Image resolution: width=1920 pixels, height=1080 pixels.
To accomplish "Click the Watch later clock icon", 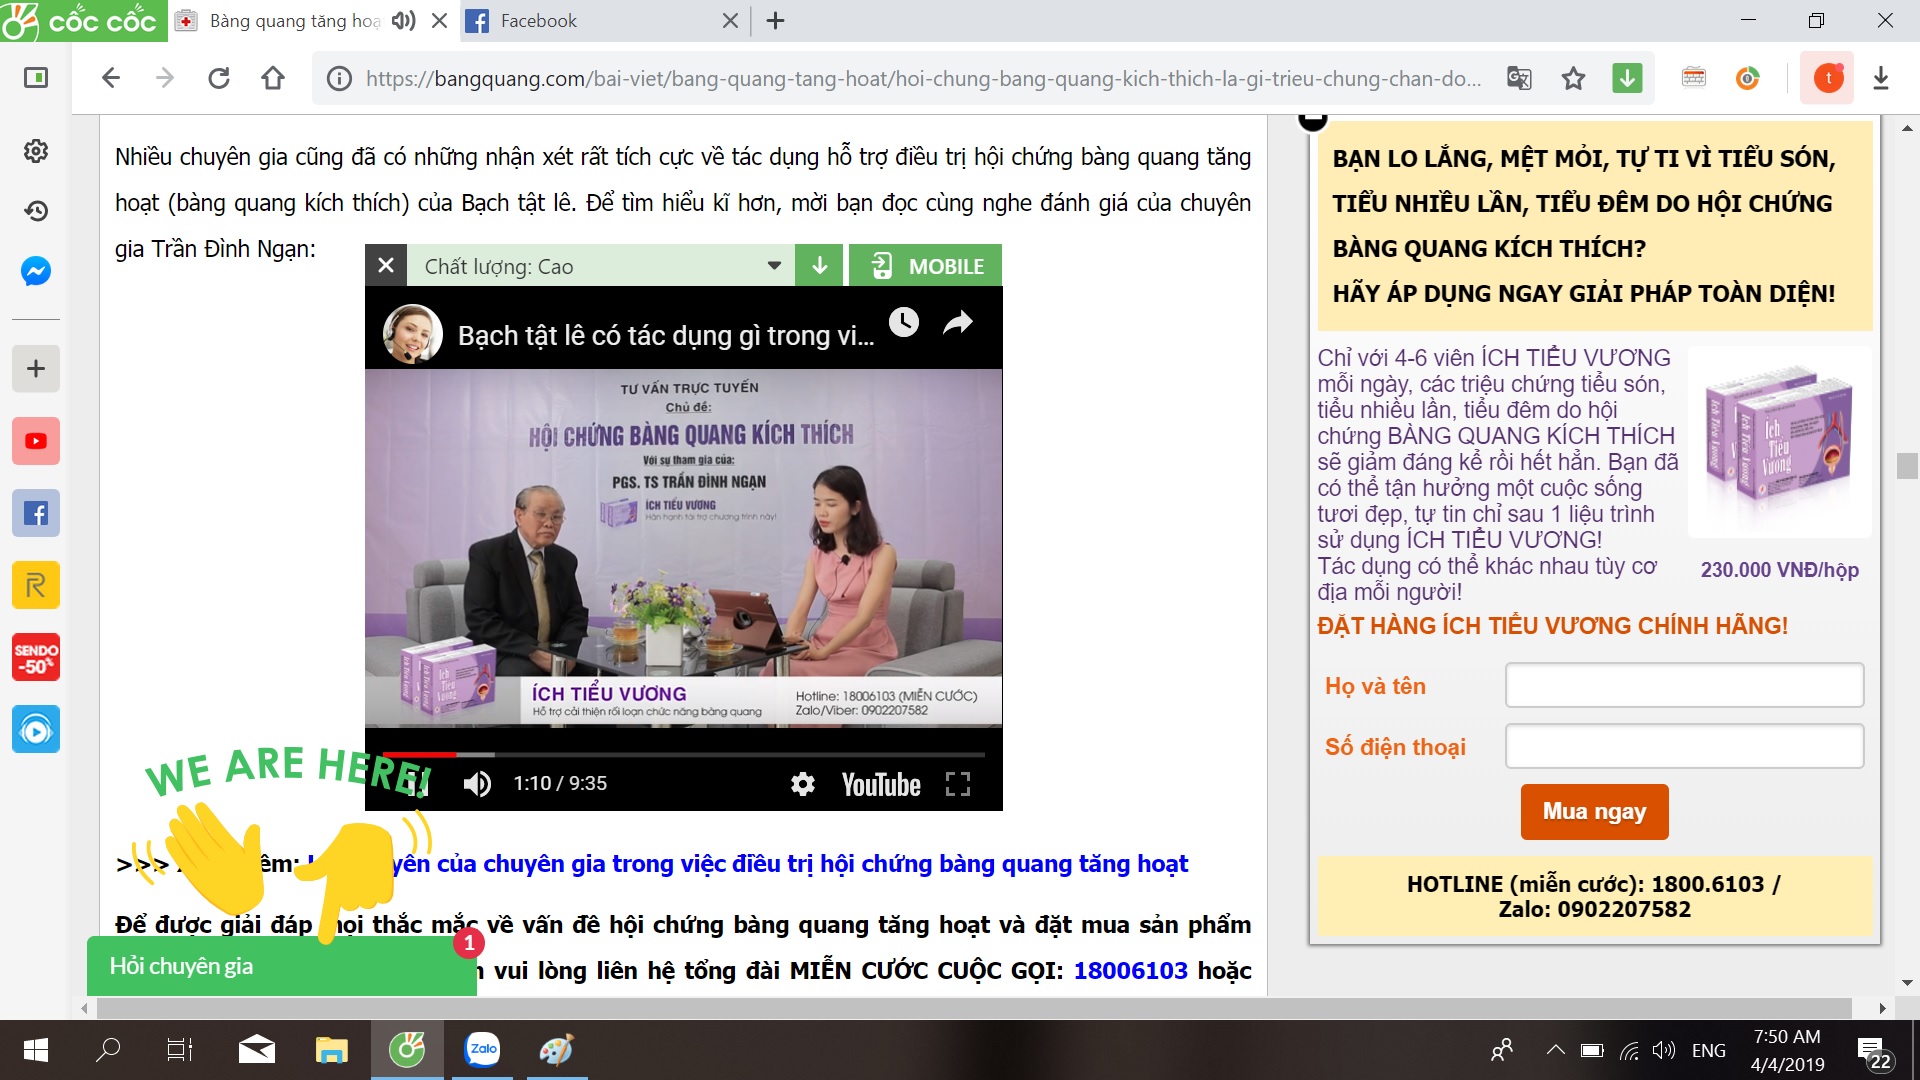I will (x=904, y=322).
